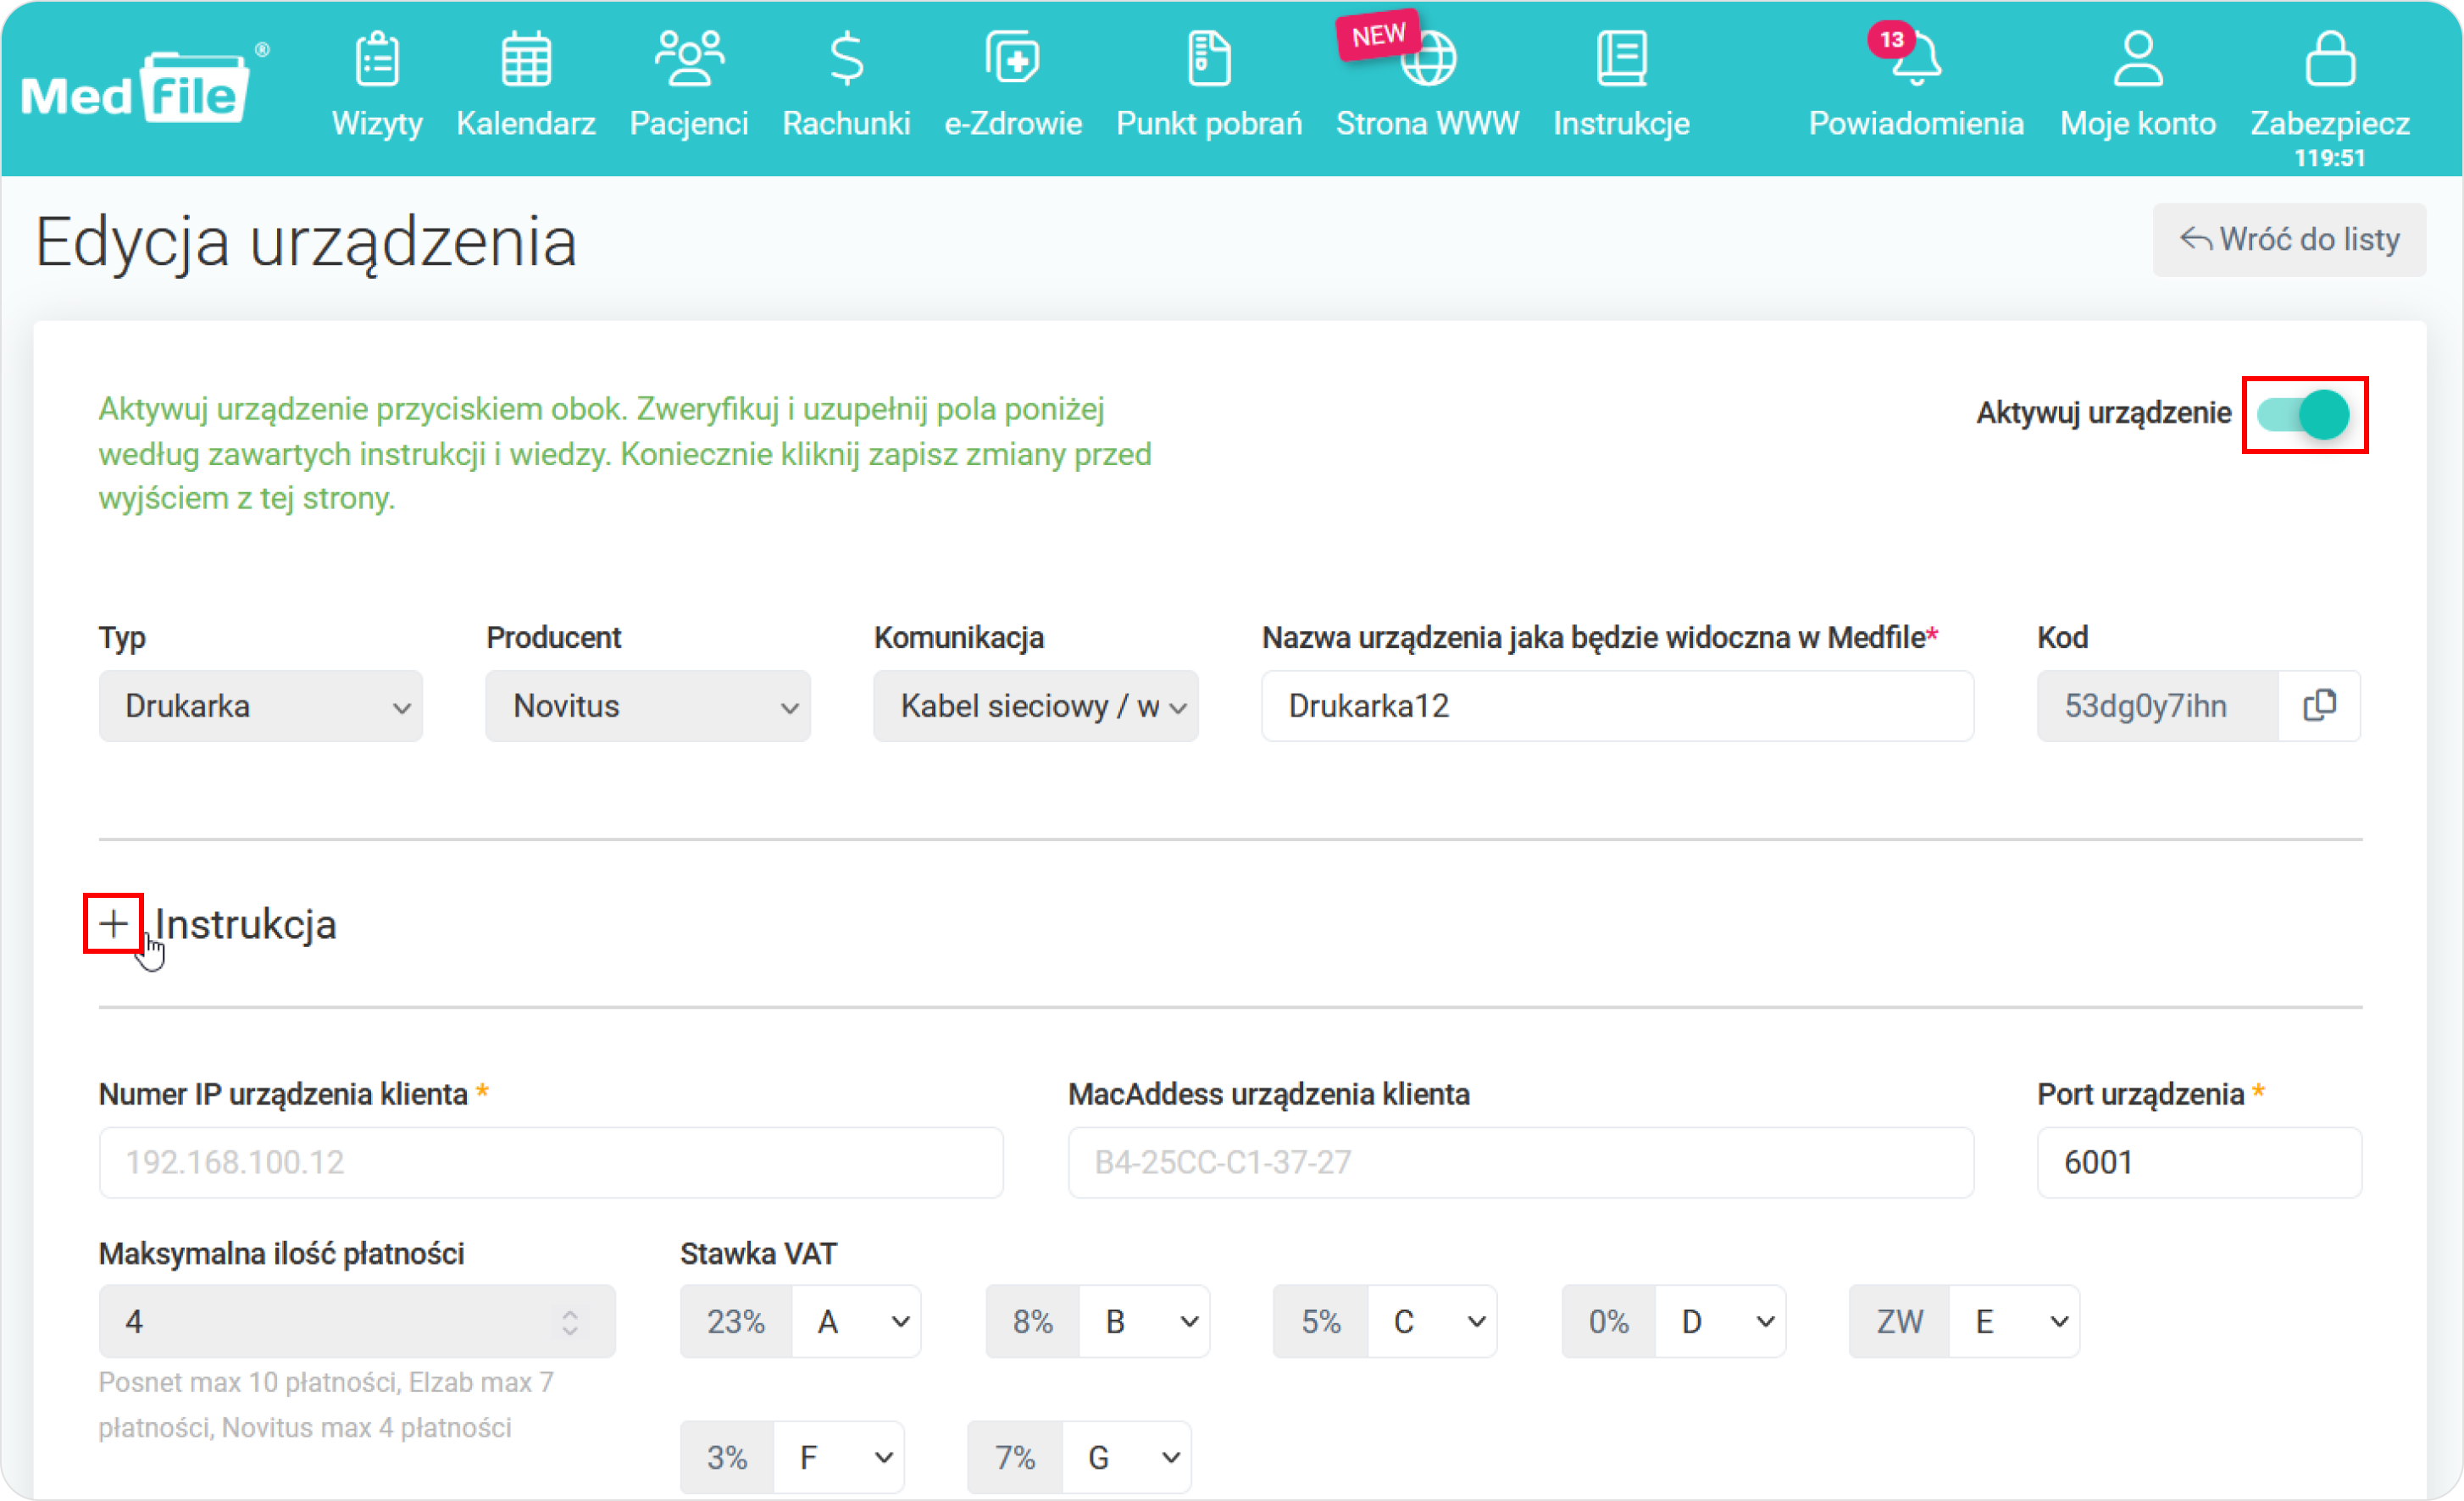Open the 7% VAT letter dropdown

[1126, 1457]
